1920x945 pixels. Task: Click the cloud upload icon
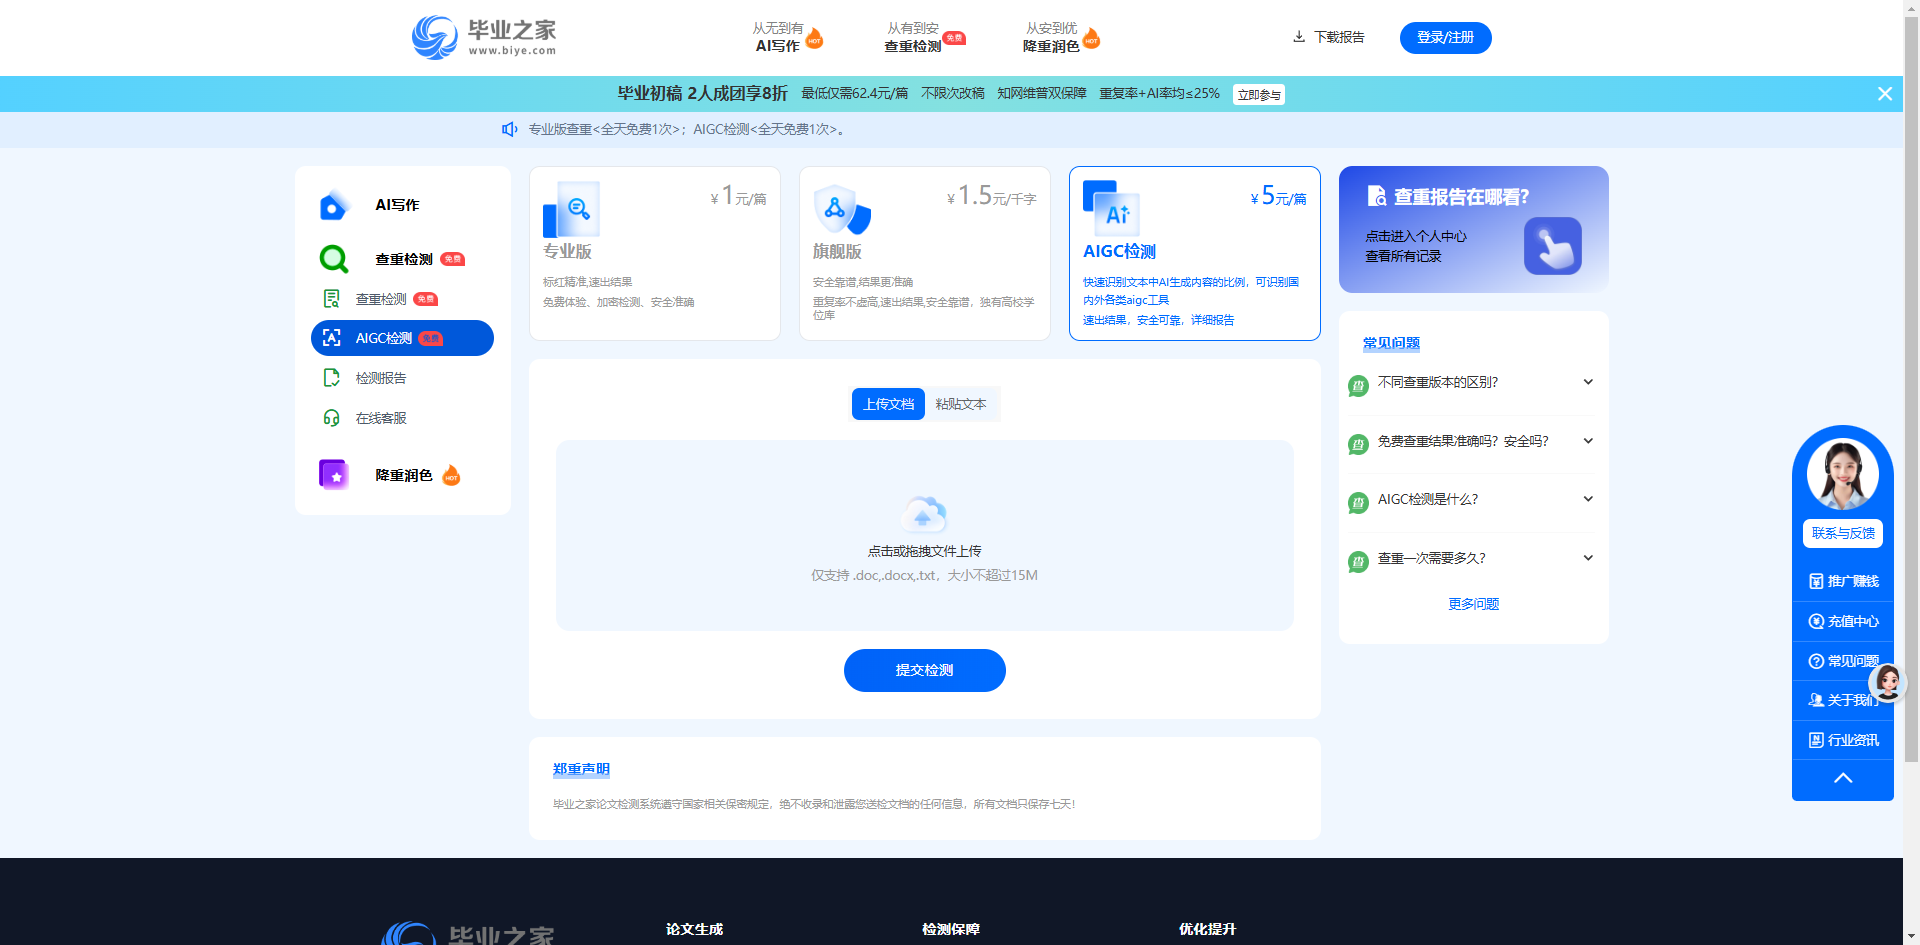924,514
